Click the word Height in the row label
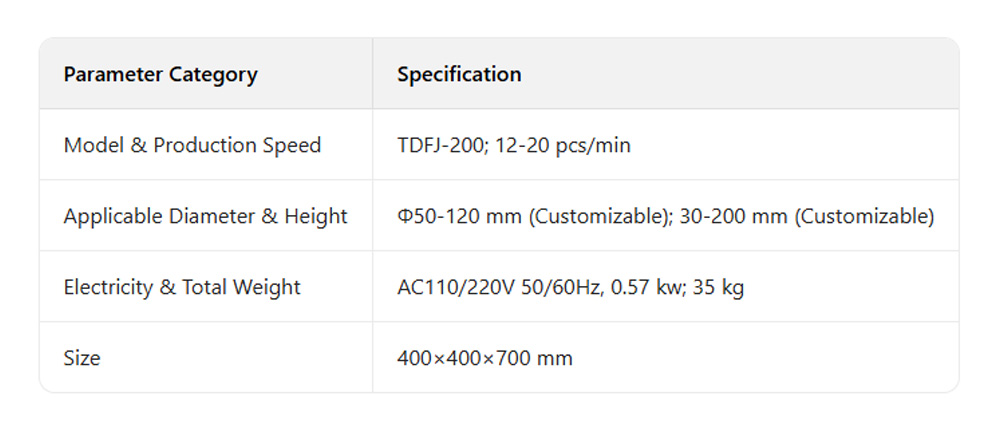This screenshot has width=1000, height=430. [315, 216]
